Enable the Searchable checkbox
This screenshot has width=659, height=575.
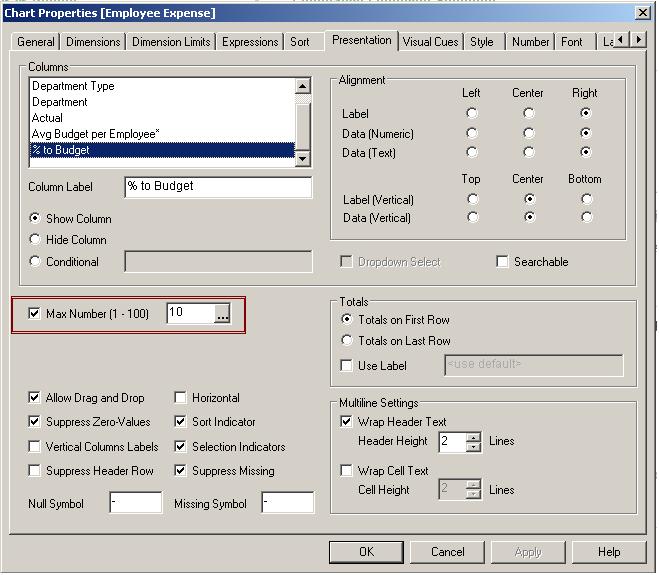pos(502,261)
